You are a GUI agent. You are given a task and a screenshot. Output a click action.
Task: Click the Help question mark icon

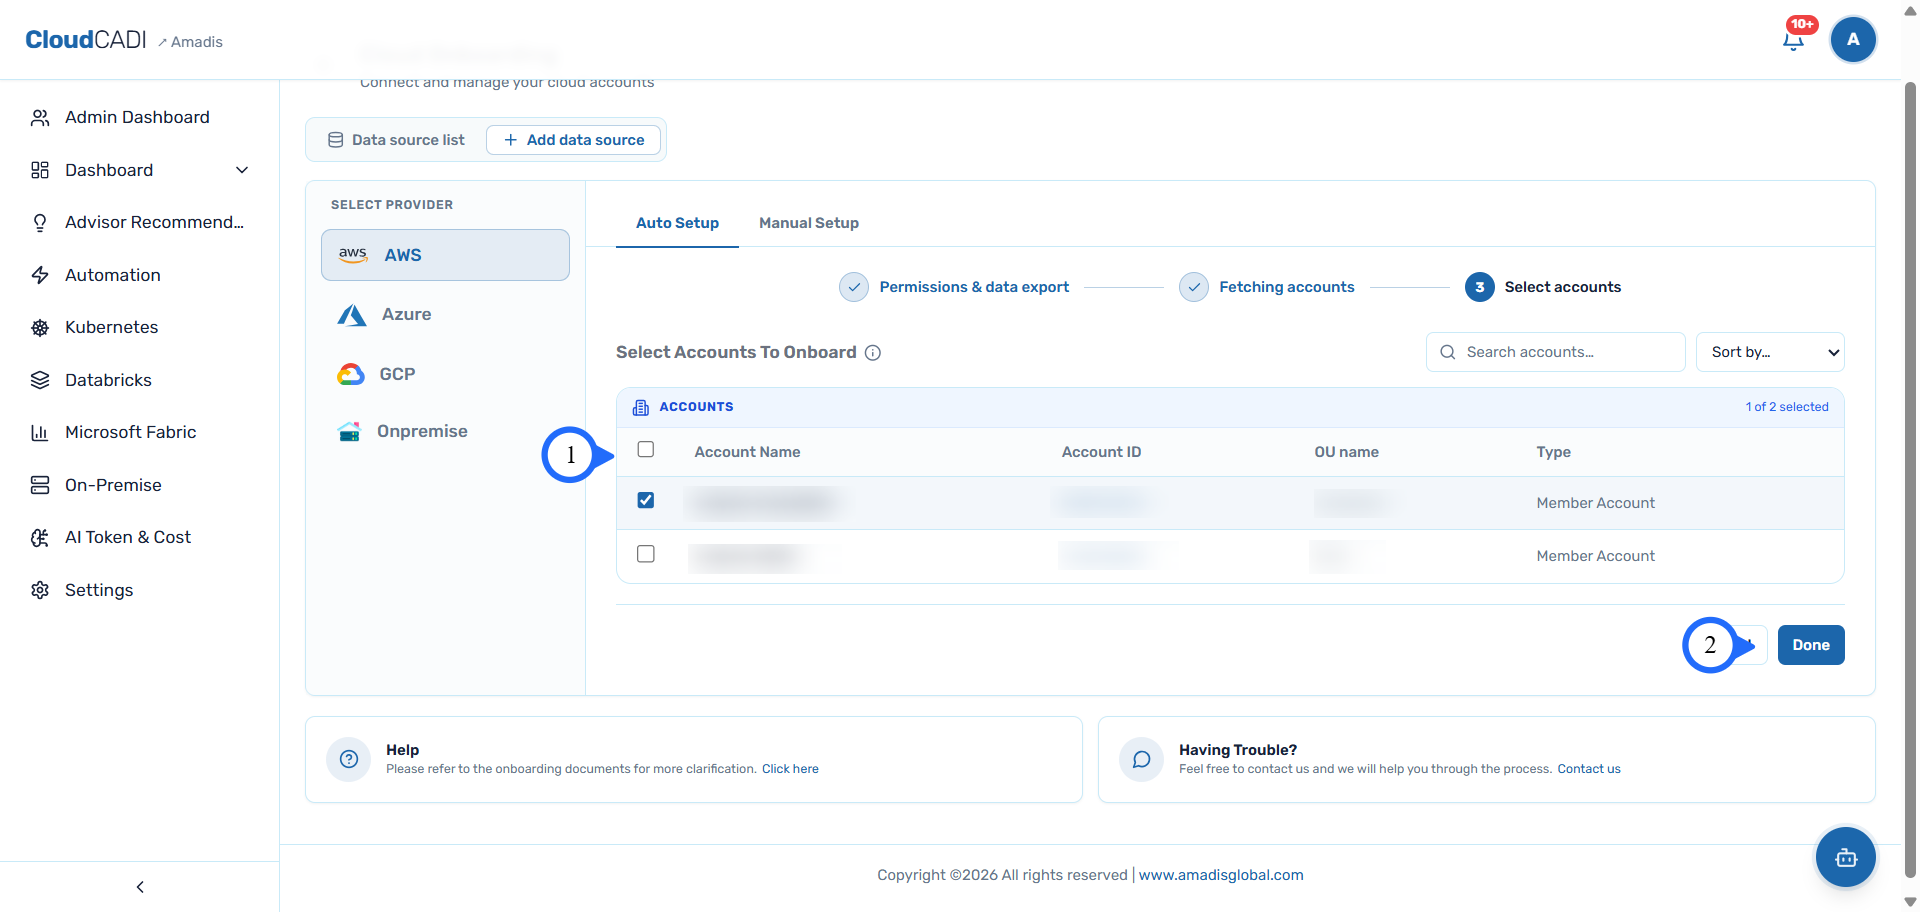pos(349,760)
